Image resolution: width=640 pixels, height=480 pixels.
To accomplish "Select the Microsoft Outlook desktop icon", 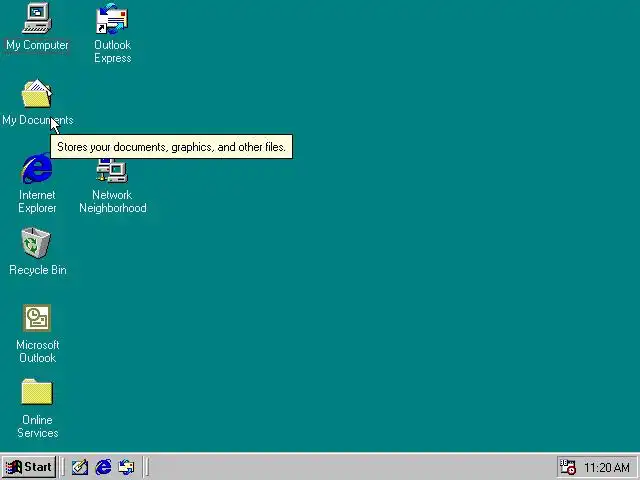I will pos(37,318).
